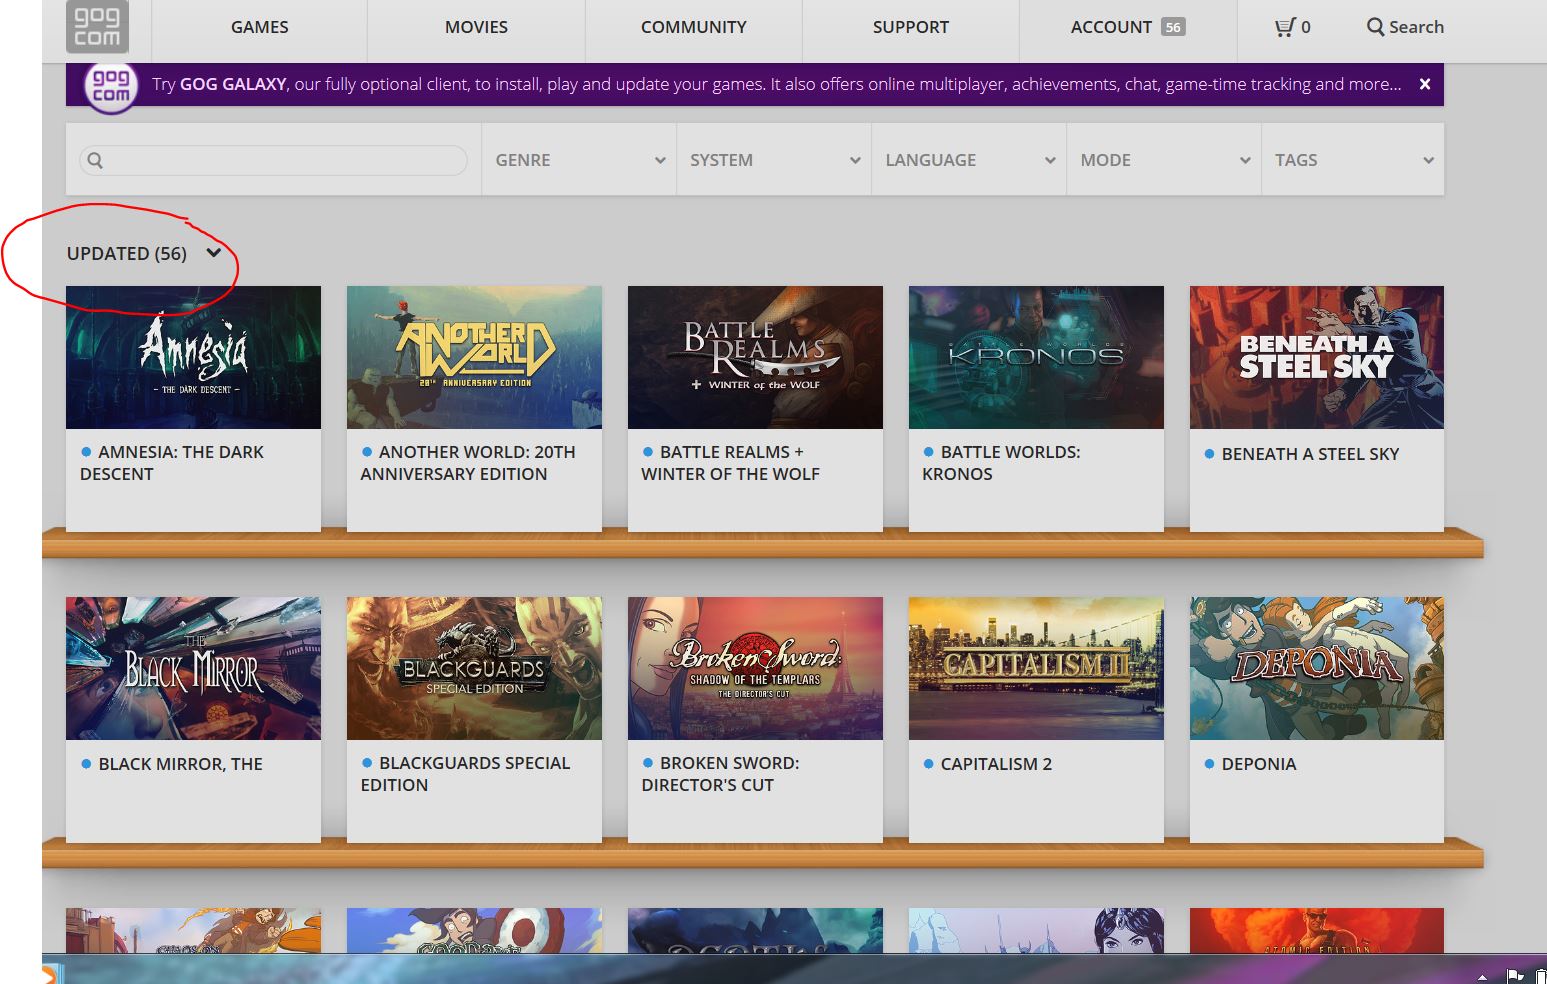
Task: Click the blue update dot beside Battle Worlds
Action: pos(928,452)
